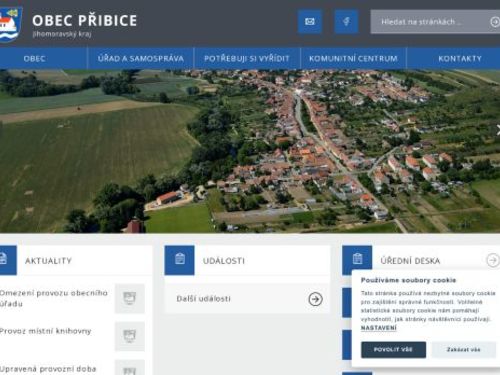
Task: Click the arrow icon beside Úřední deska
Action: pyautogui.click(x=493, y=260)
